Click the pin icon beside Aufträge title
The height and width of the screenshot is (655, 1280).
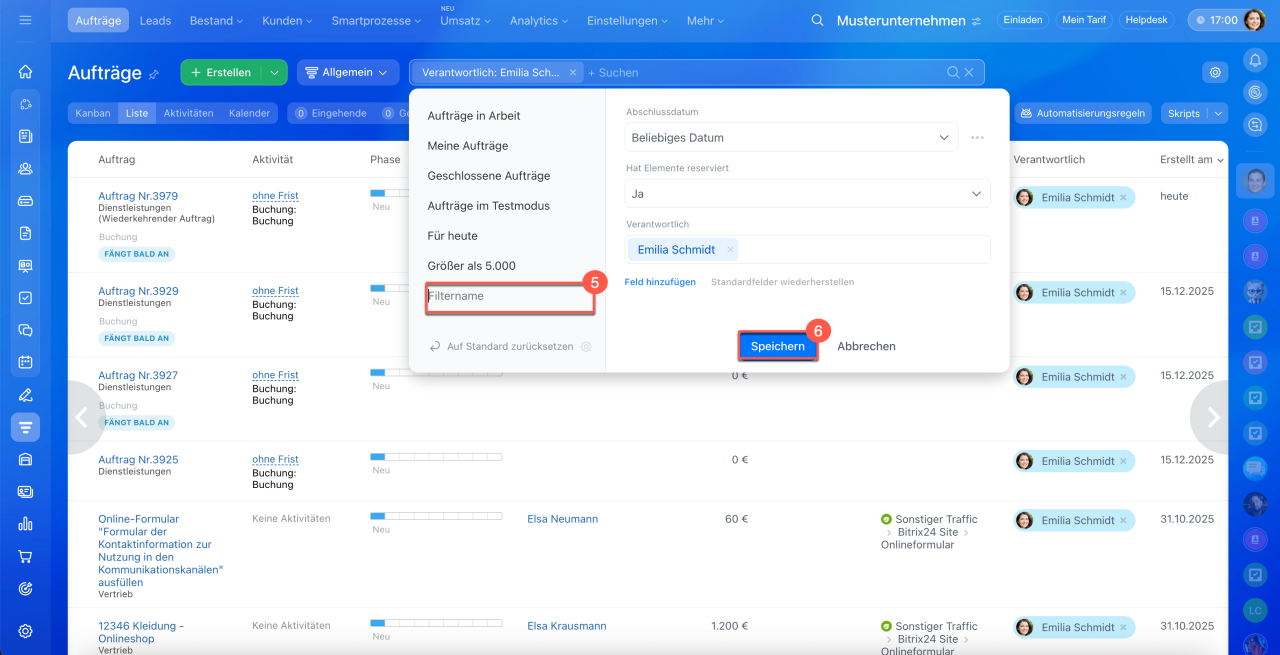coord(154,74)
